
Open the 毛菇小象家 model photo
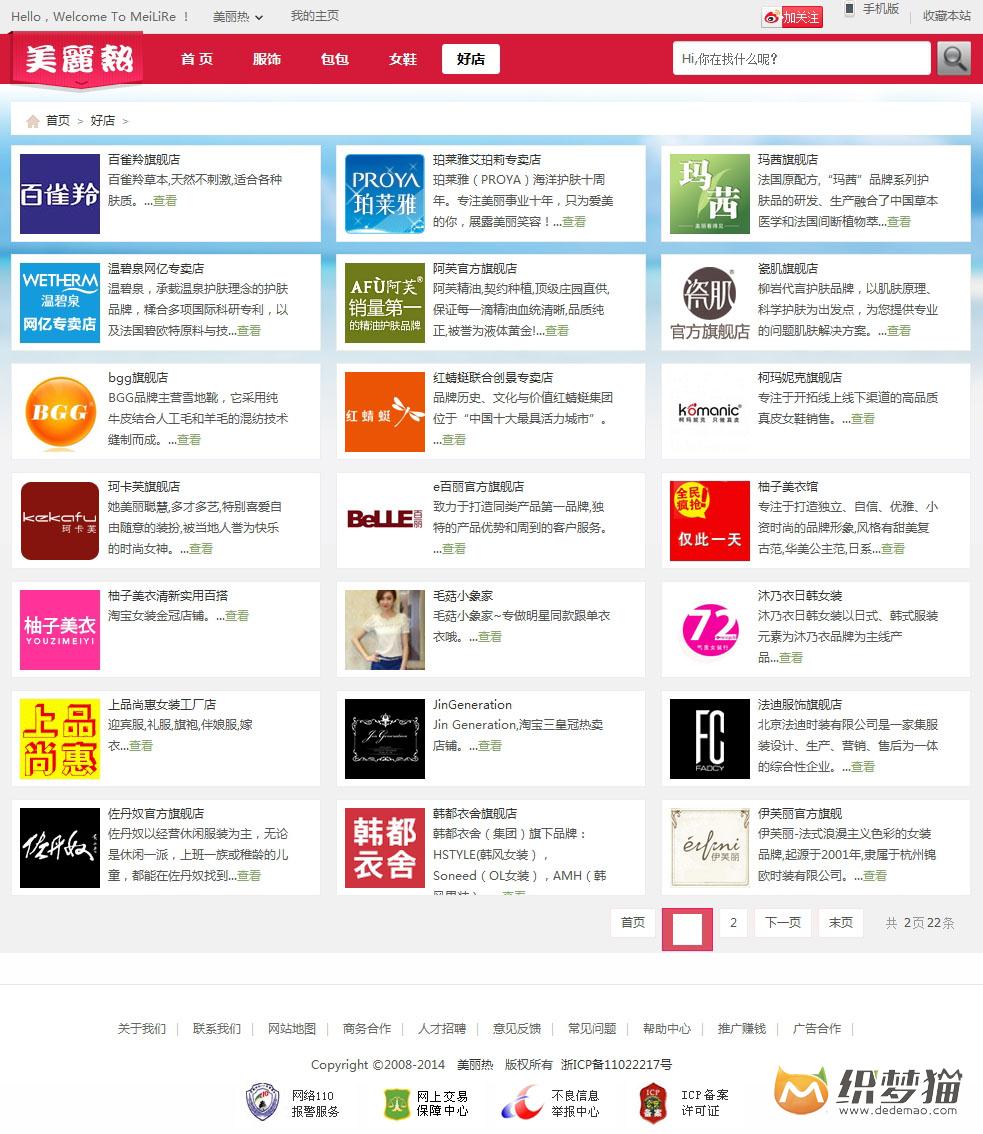pos(385,630)
